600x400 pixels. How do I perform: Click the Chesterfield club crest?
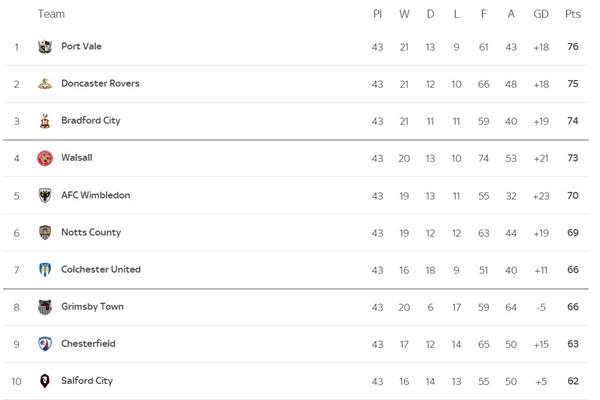pyautogui.click(x=45, y=344)
